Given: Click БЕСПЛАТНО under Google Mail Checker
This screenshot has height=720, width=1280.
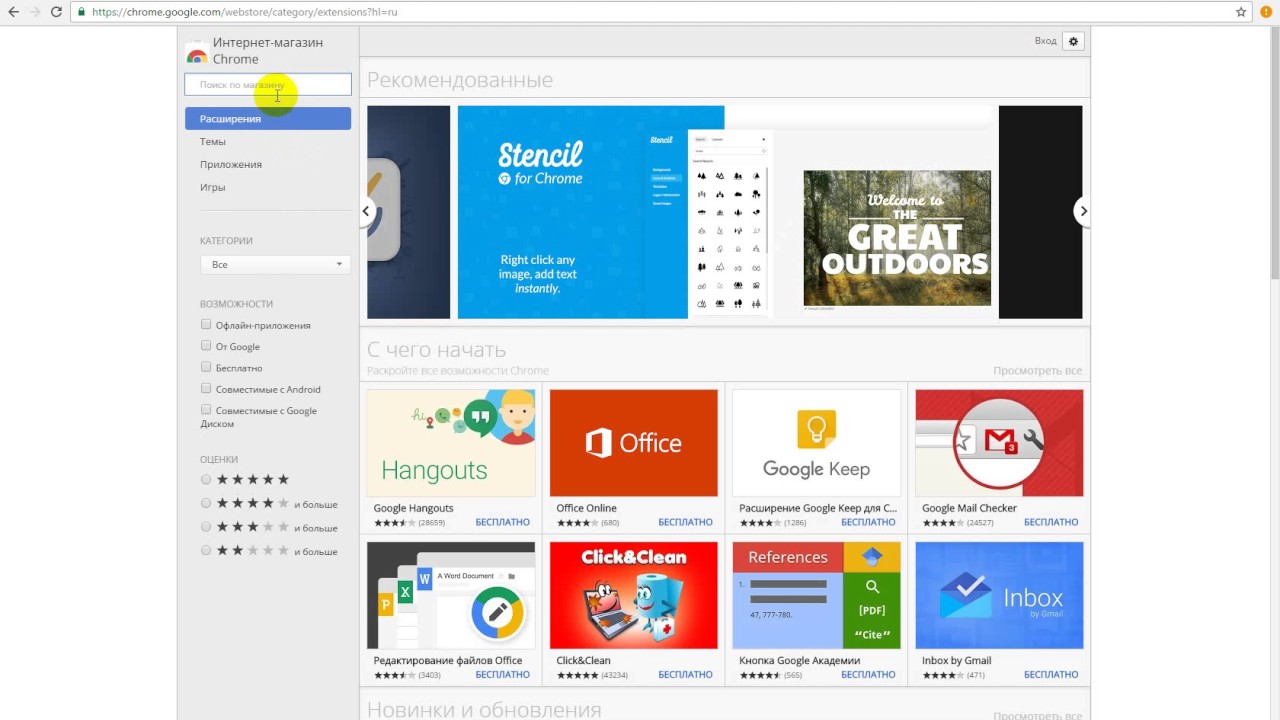Looking at the screenshot, I should point(1051,522).
